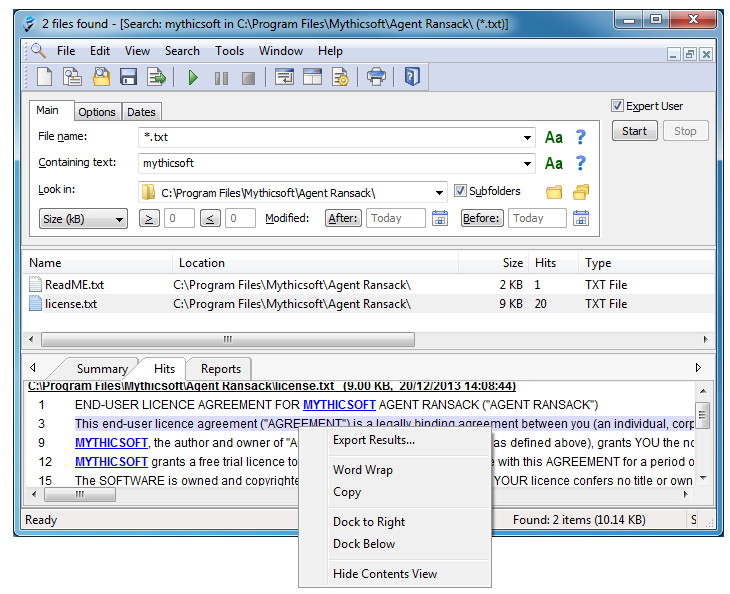The height and width of the screenshot is (594, 730).
Task: Start search with green play icon
Action: pos(193,77)
